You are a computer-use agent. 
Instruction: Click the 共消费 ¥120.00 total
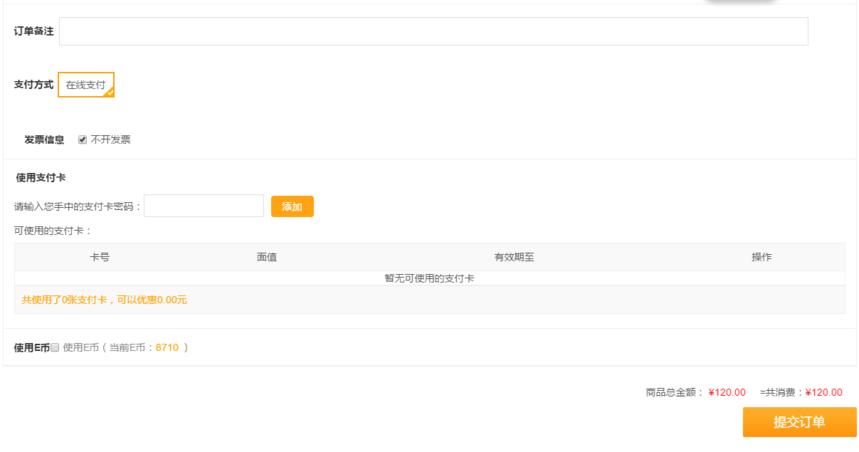(x=824, y=393)
